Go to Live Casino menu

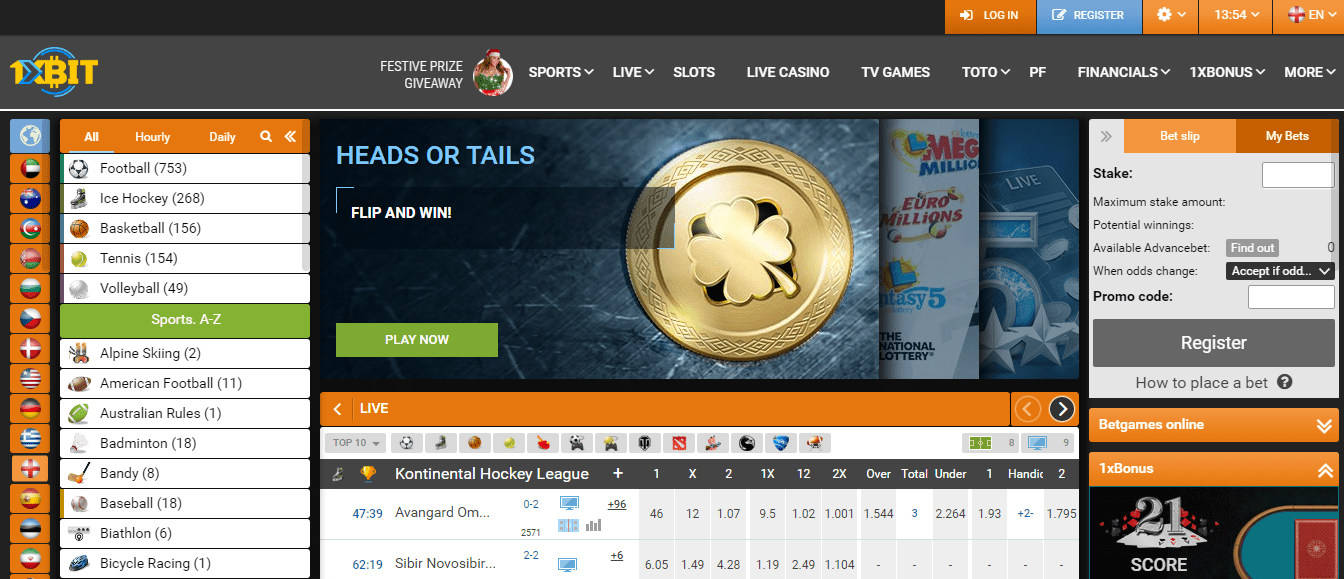[788, 72]
